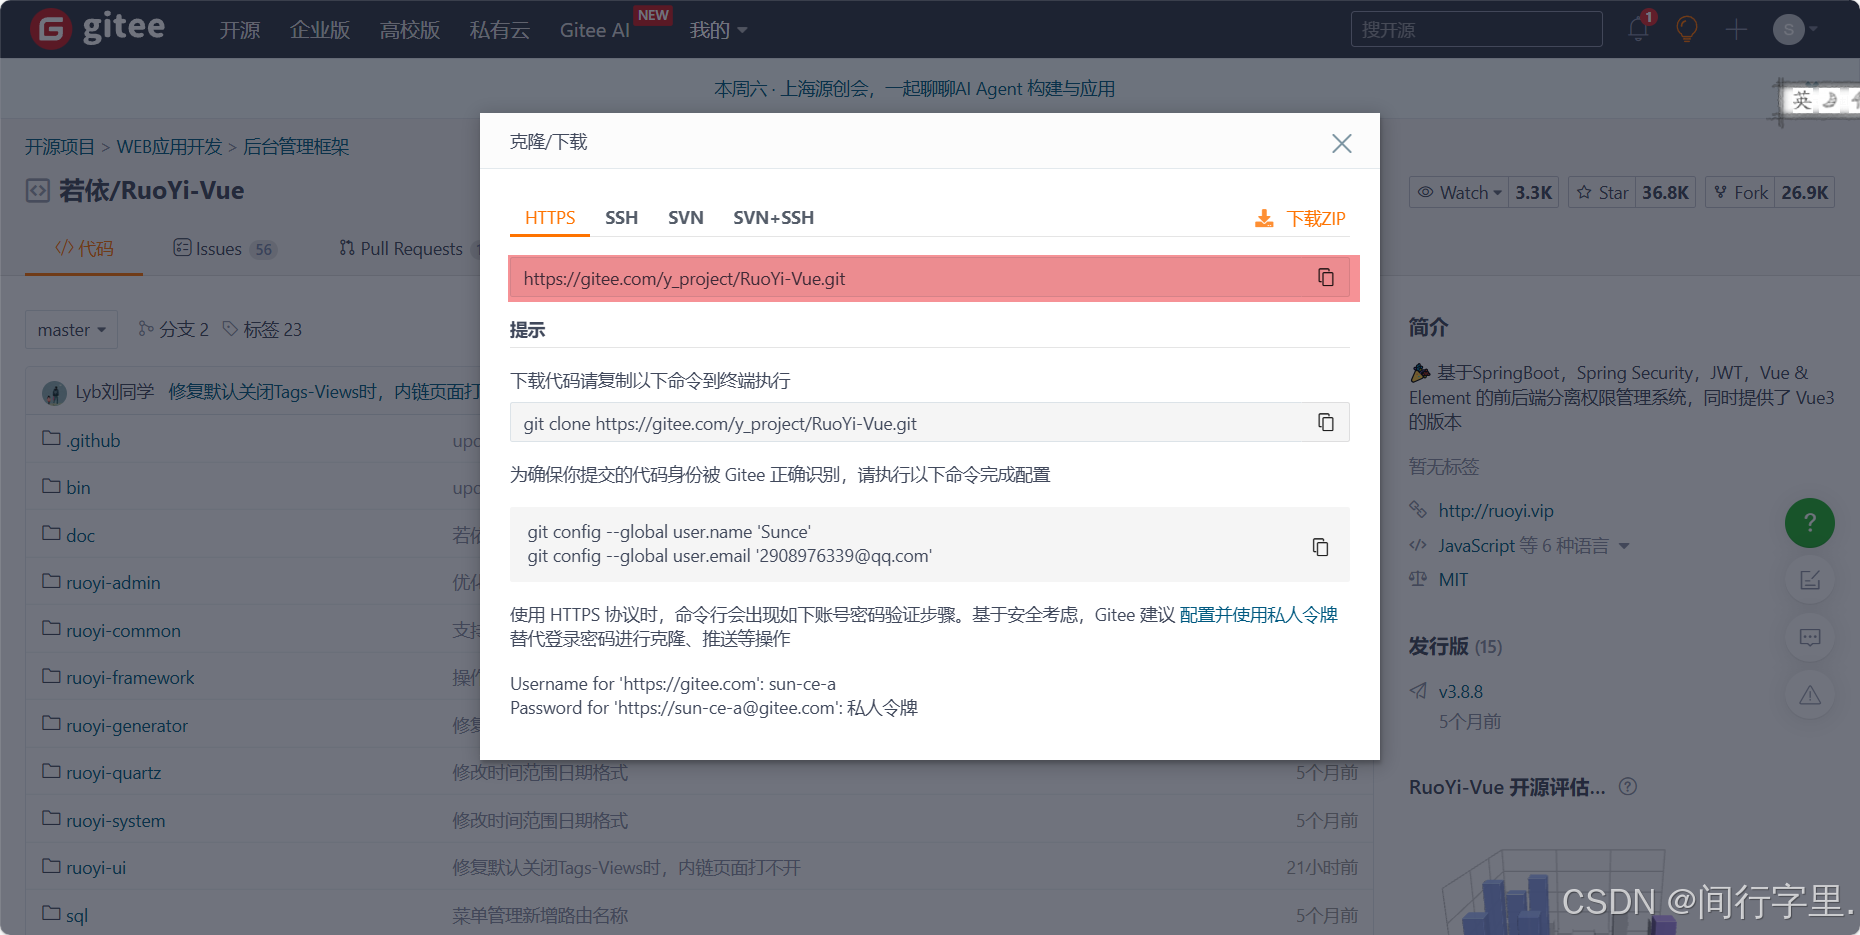The width and height of the screenshot is (1860, 935).
Task: Click the lightbulb icon in header
Action: click(1687, 29)
